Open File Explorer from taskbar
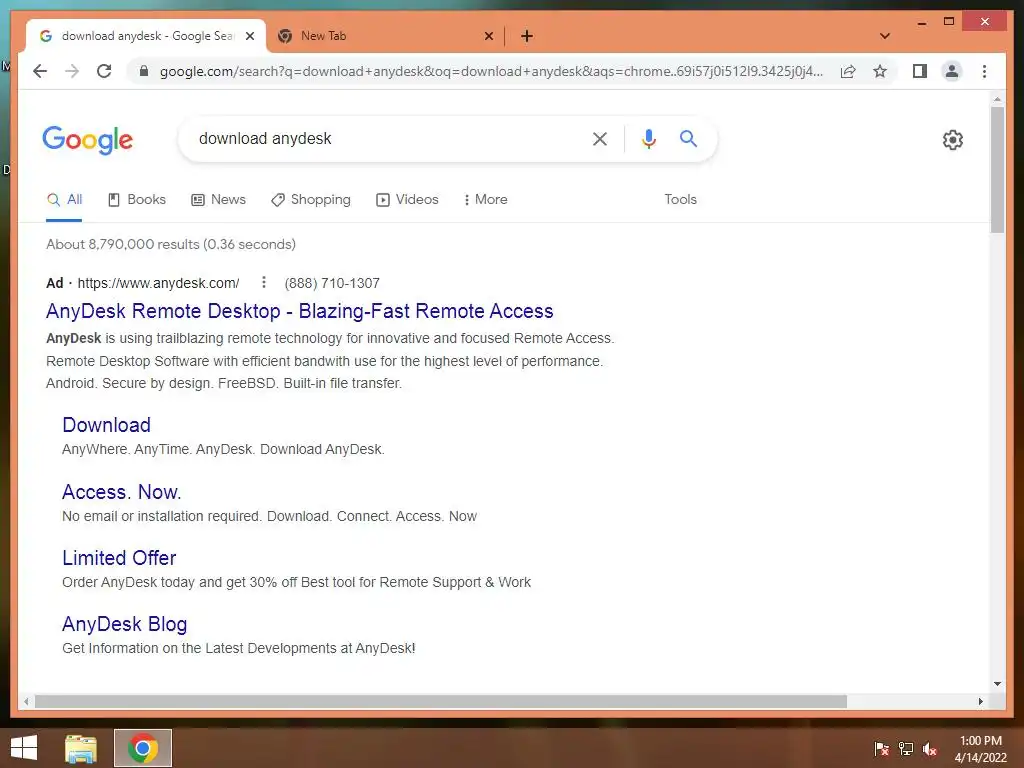 (80, 748)
